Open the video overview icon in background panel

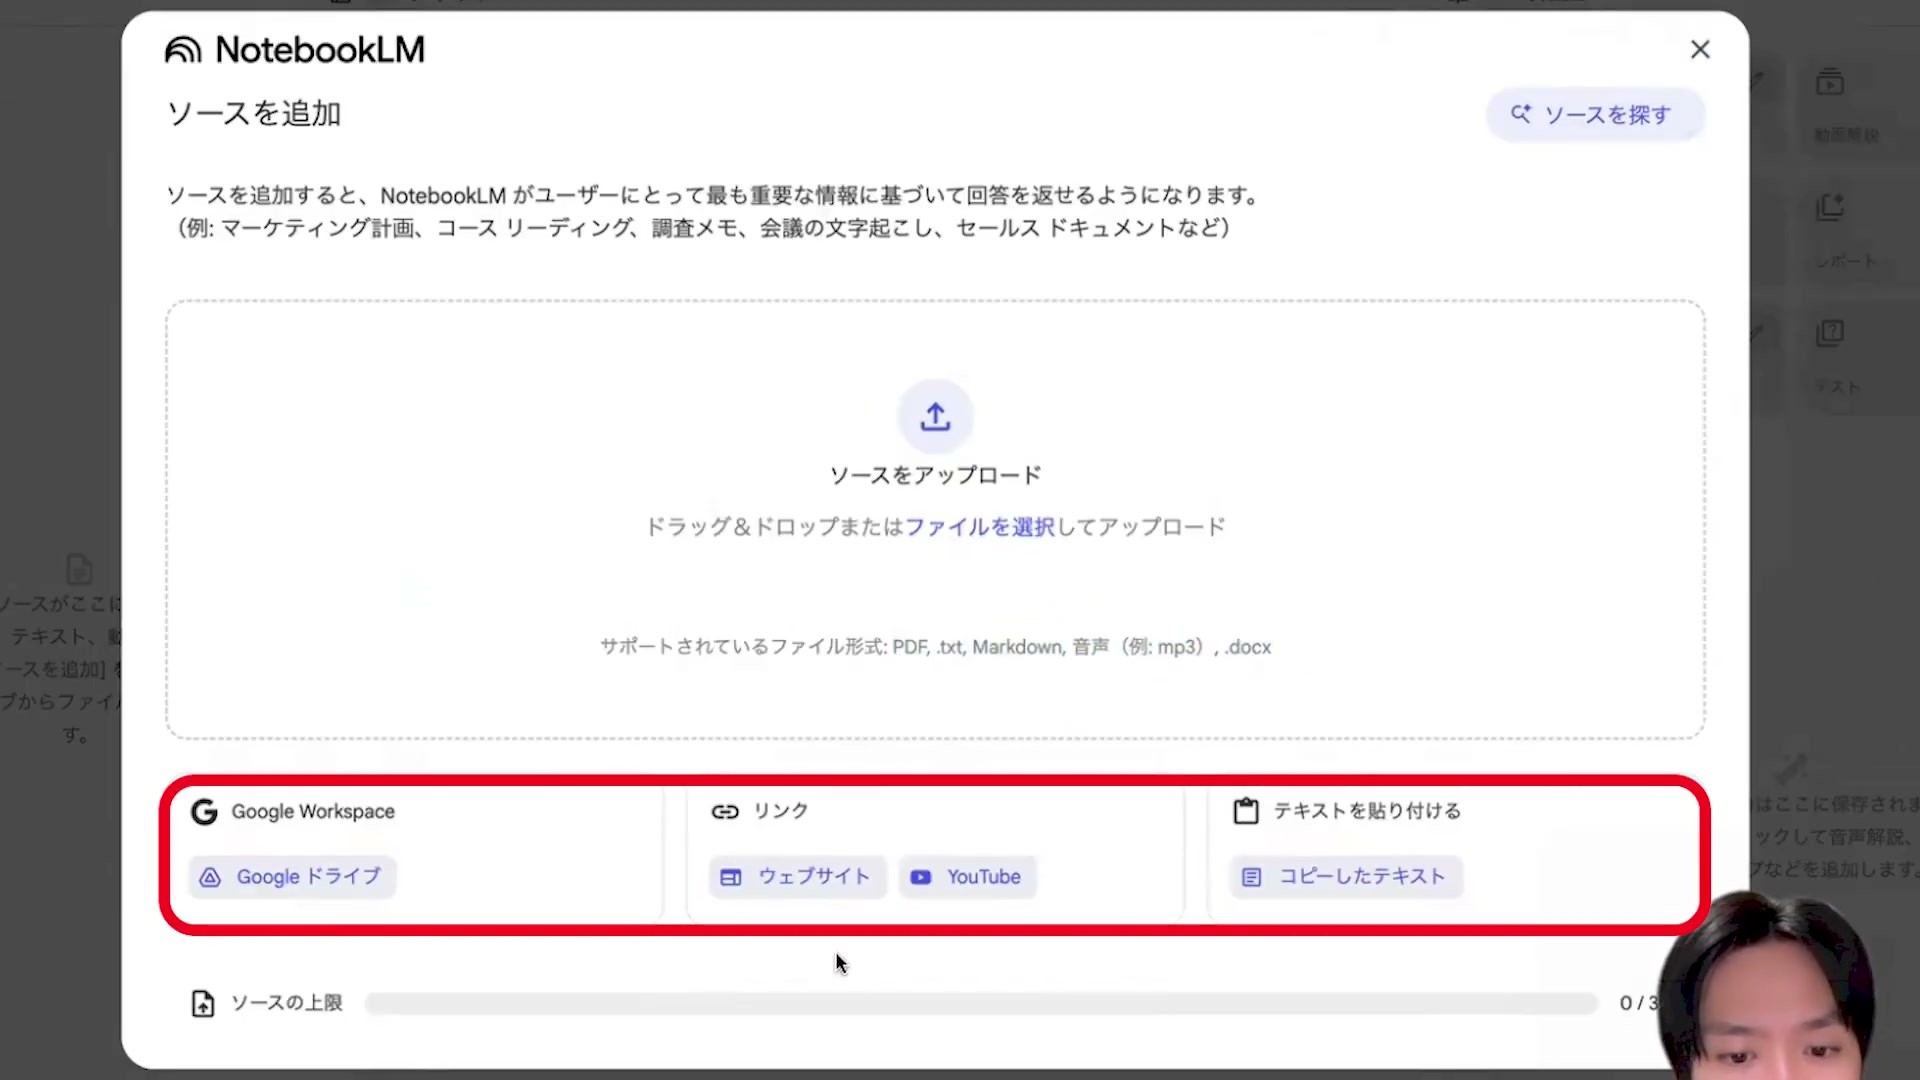coord(1830,82)
